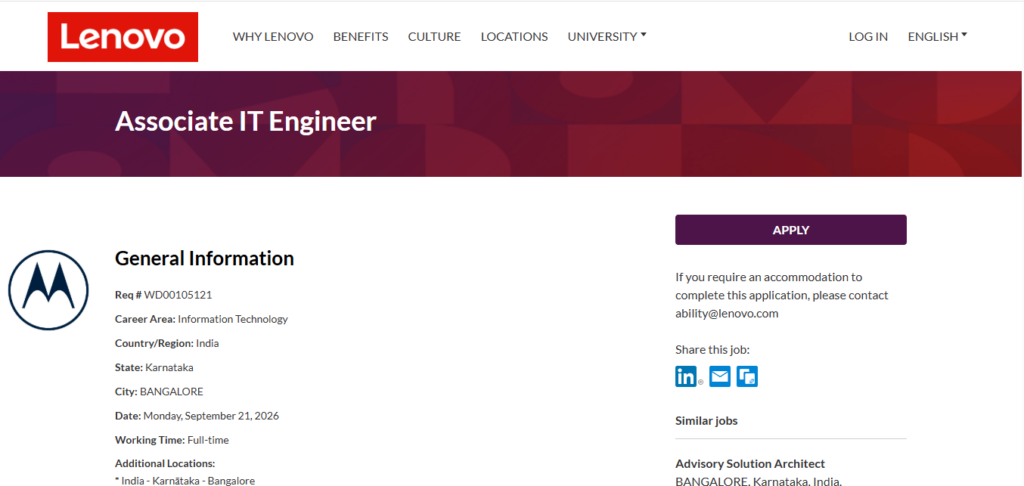1024x486 pixels.
Task: Select City BANGALORE text
Action: [159, 391]
